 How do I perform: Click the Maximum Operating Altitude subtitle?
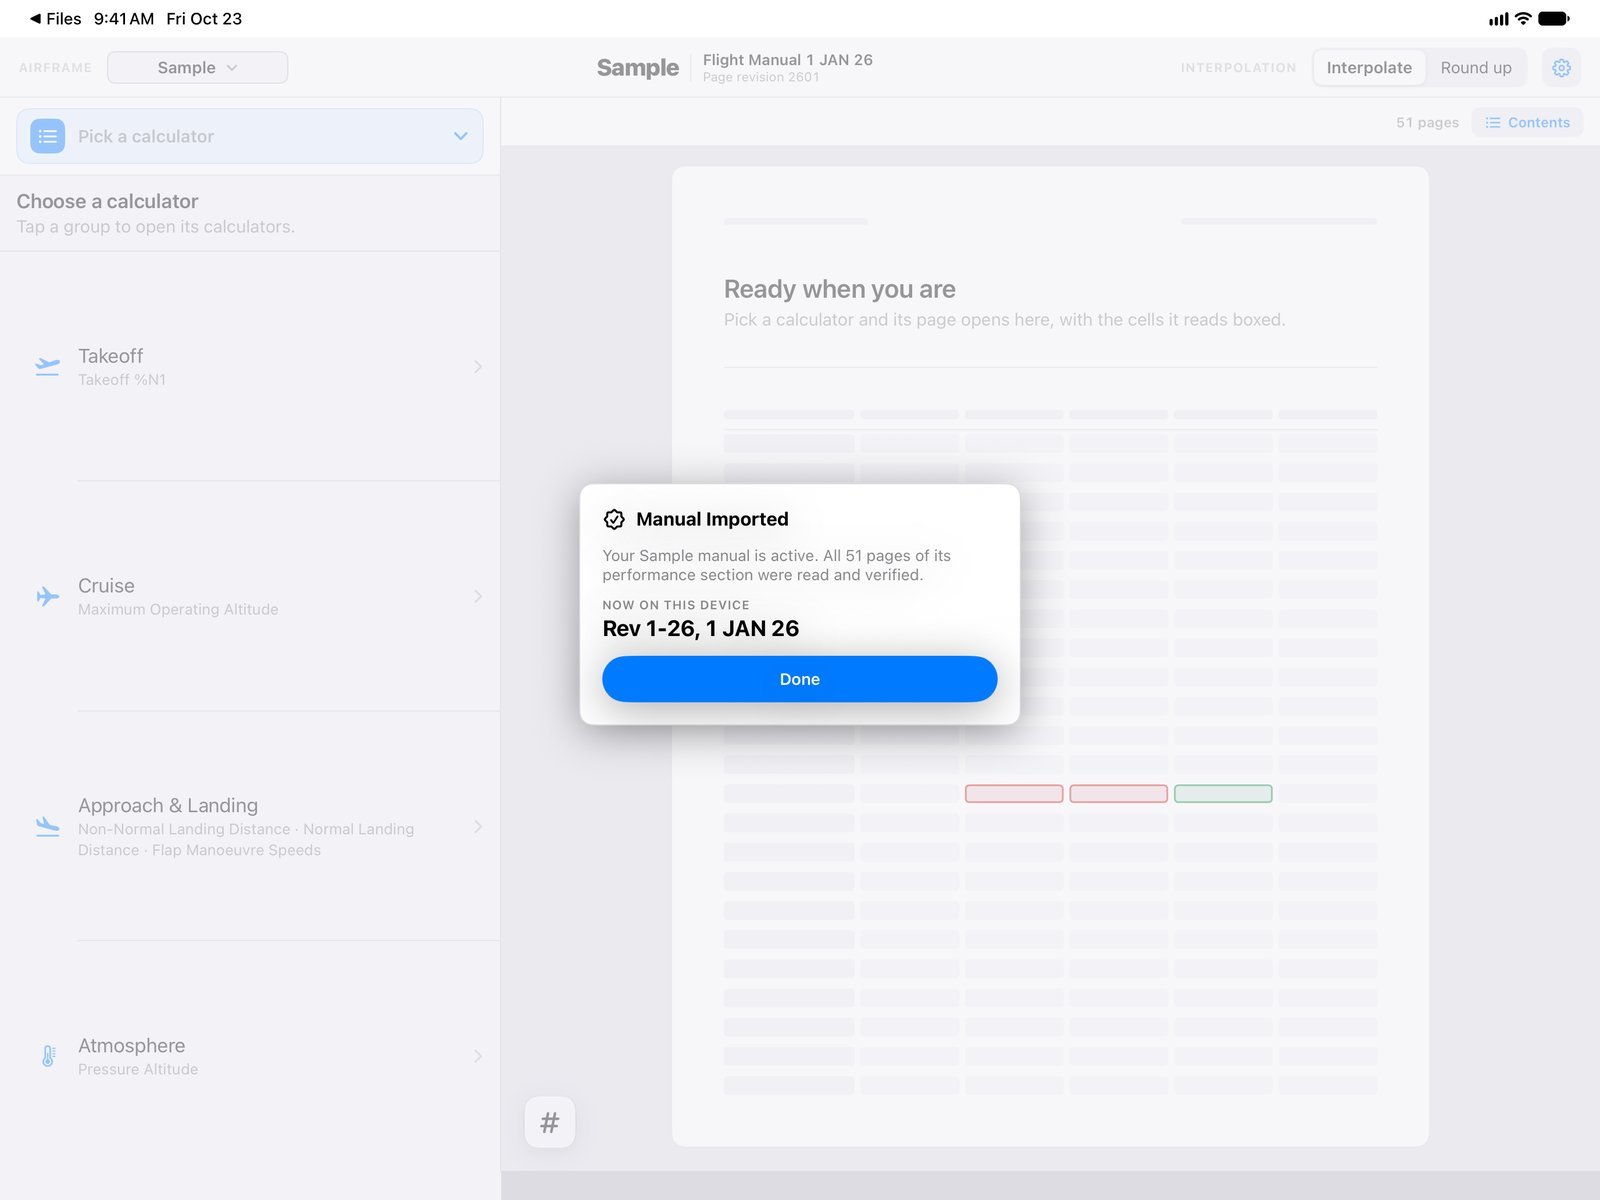tap(178, 609)
